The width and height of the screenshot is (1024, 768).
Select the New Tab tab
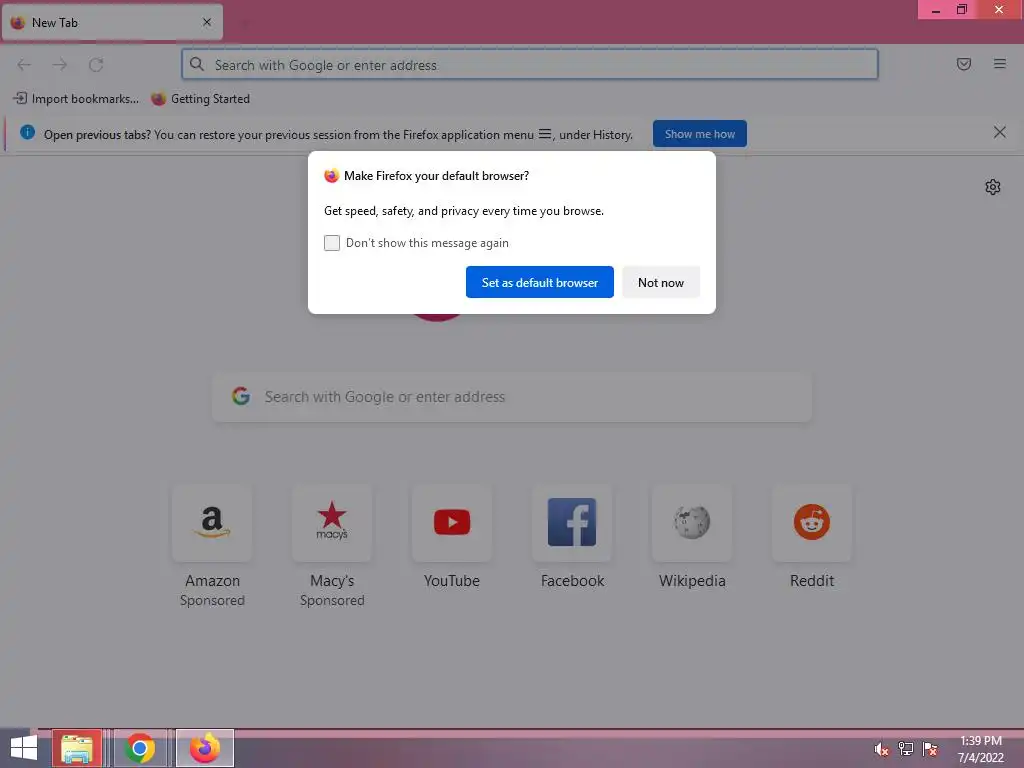point(112,22)
